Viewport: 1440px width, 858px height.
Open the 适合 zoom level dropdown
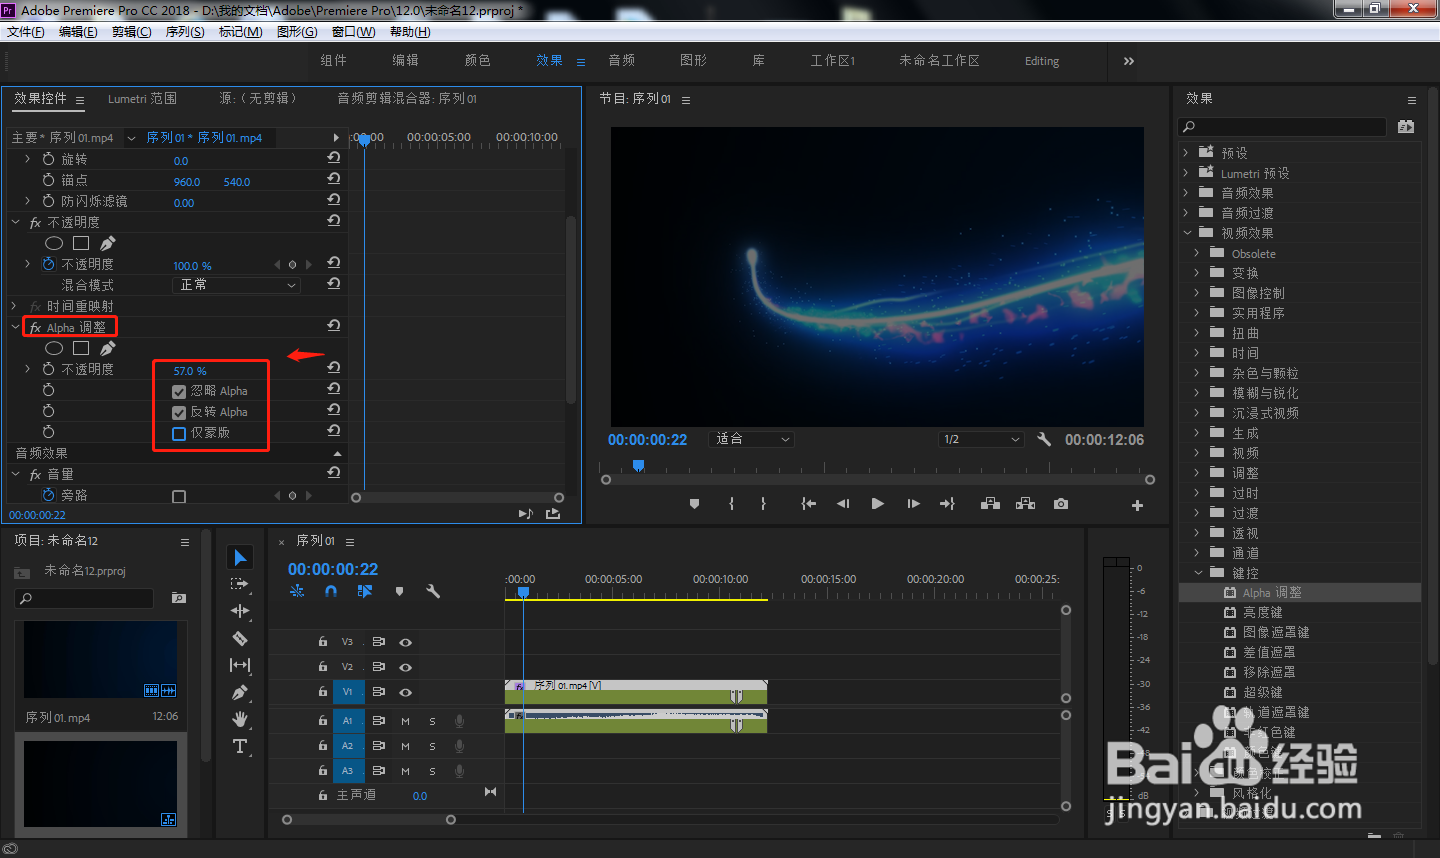(751, 439)
